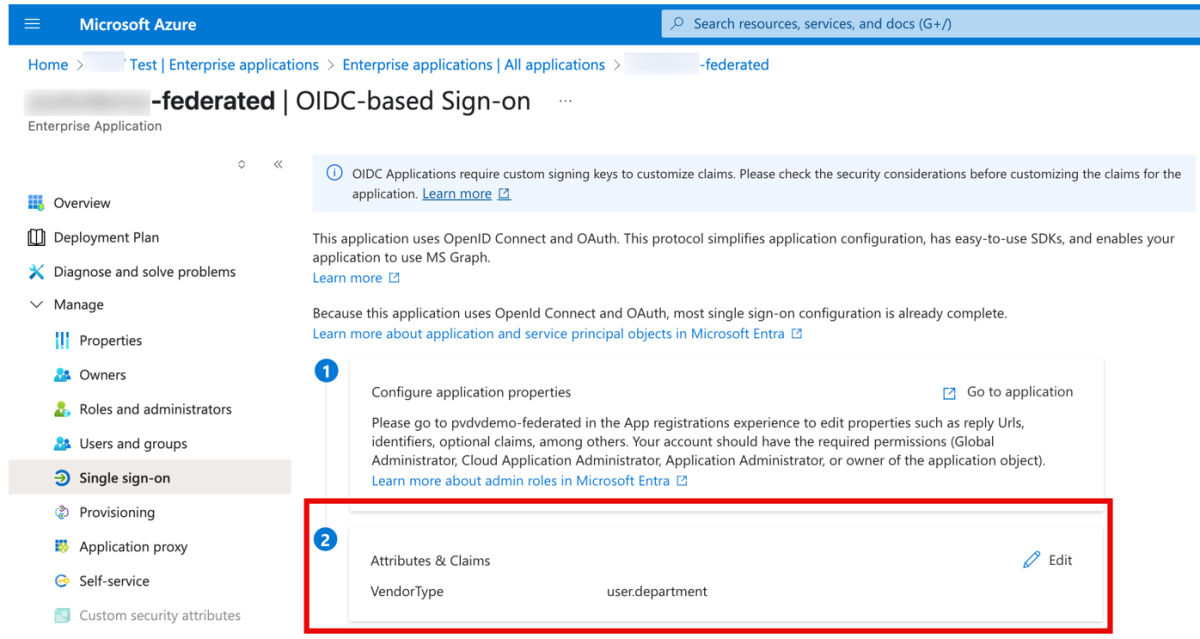This screenshot has height=639, width=1200.
Task: Click the Go to application external icon
Action: point(950,393)
